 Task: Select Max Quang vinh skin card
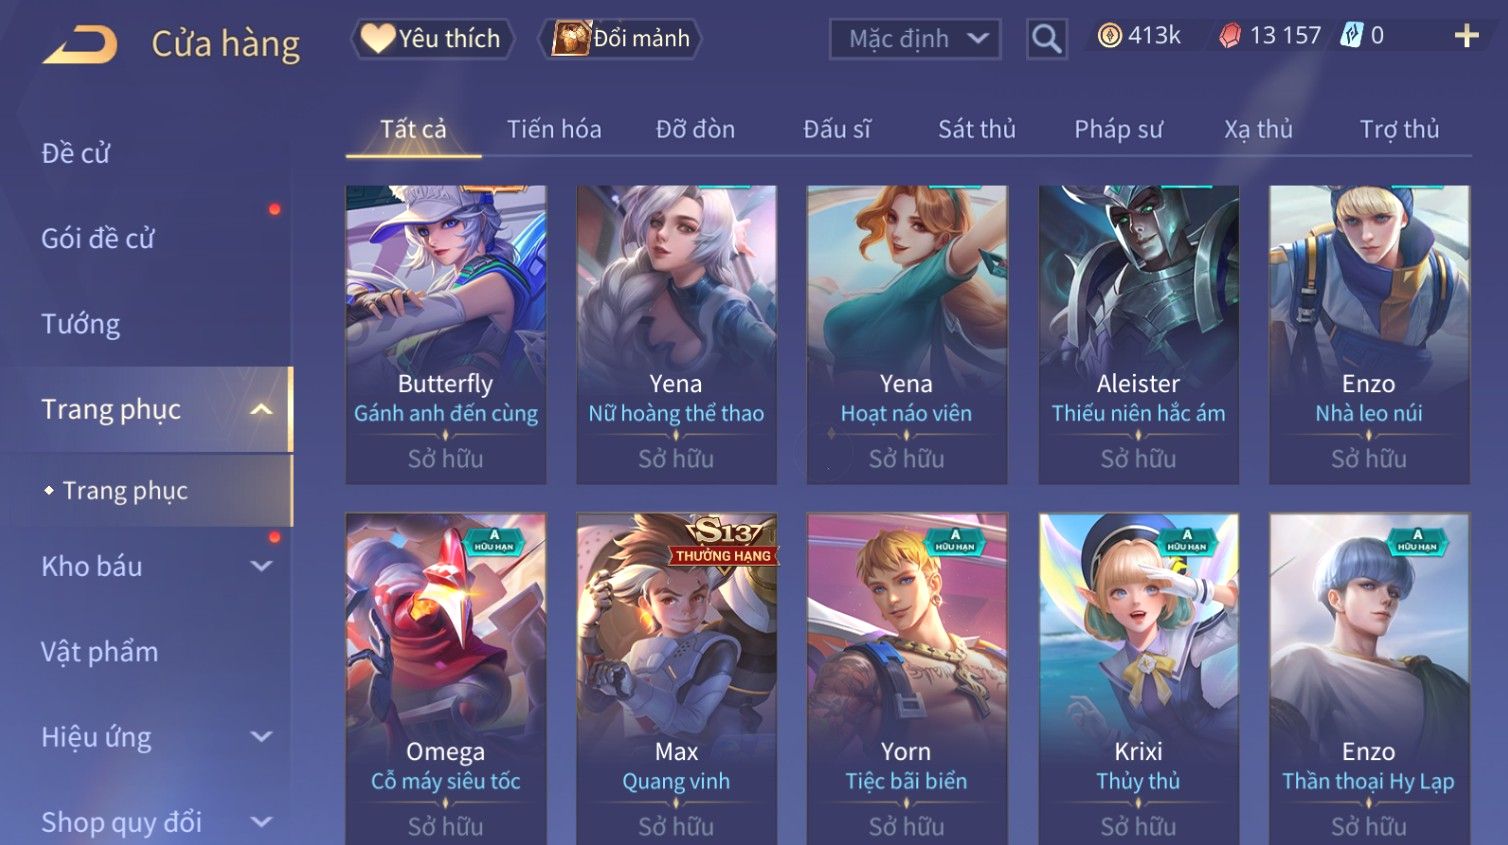click(x=676, y=679)
